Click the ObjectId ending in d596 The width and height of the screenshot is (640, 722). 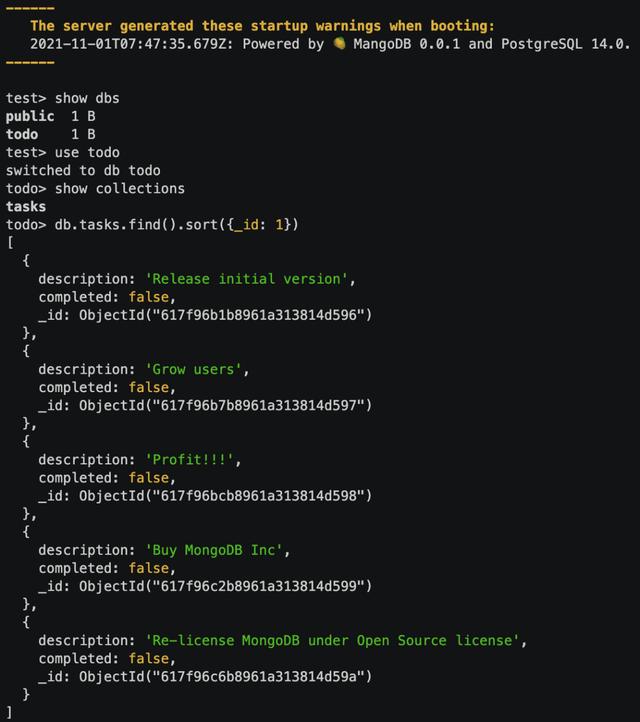point(225,315)
